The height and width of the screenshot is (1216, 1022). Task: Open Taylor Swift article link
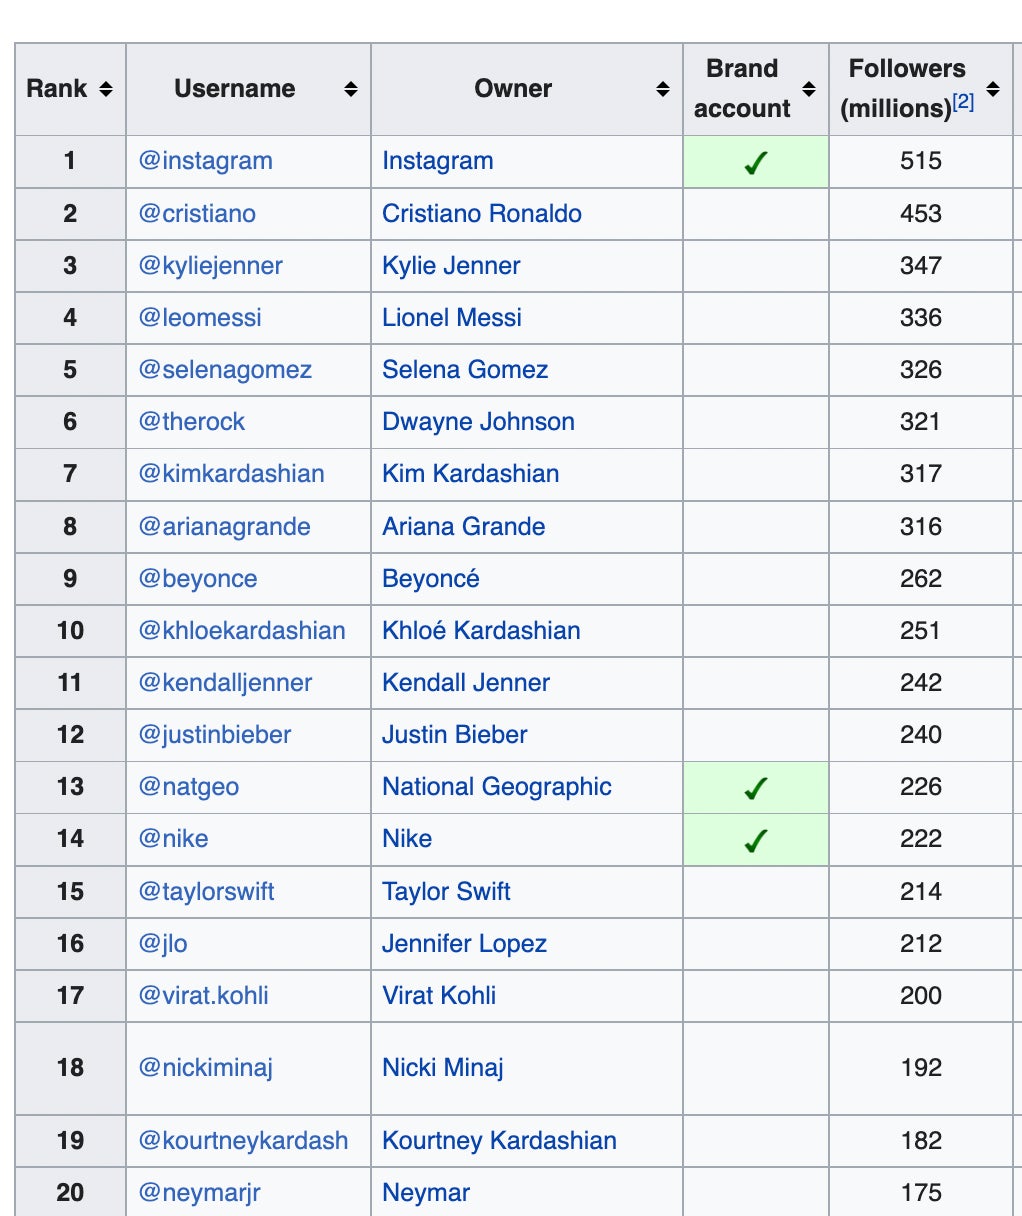coord(446,891)
